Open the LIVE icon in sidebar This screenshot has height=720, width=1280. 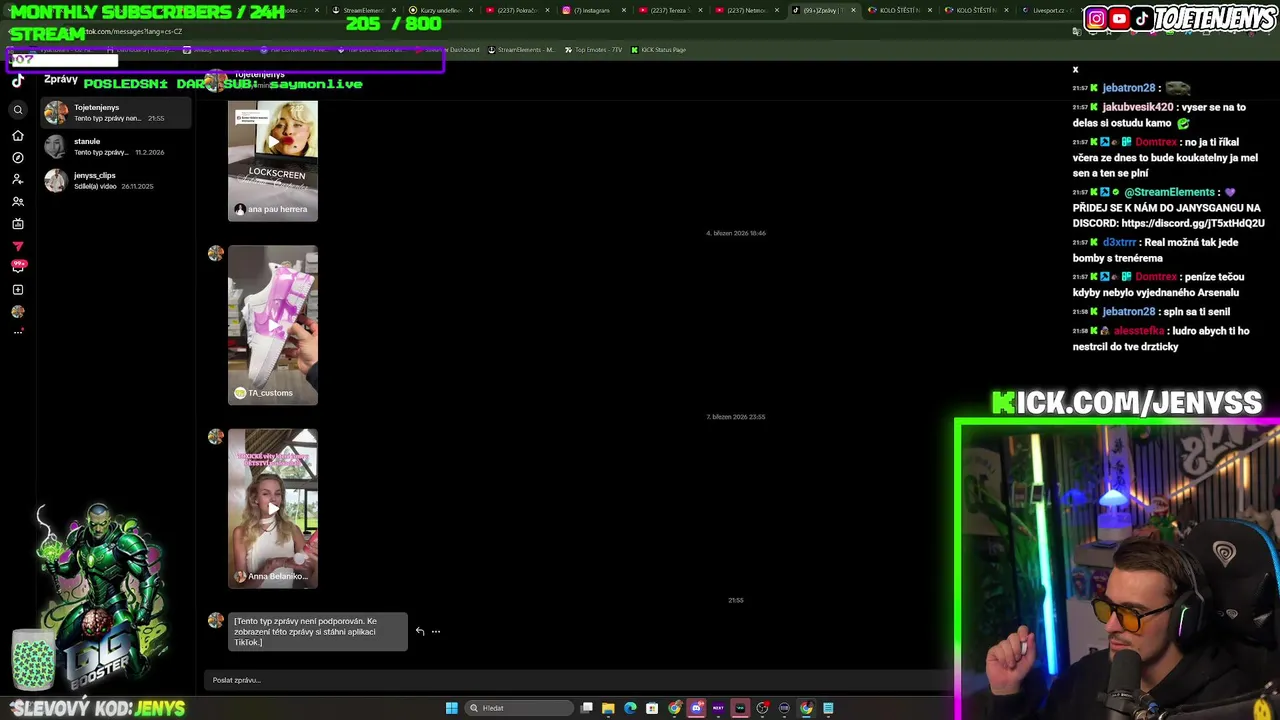[x=18, y=223]
